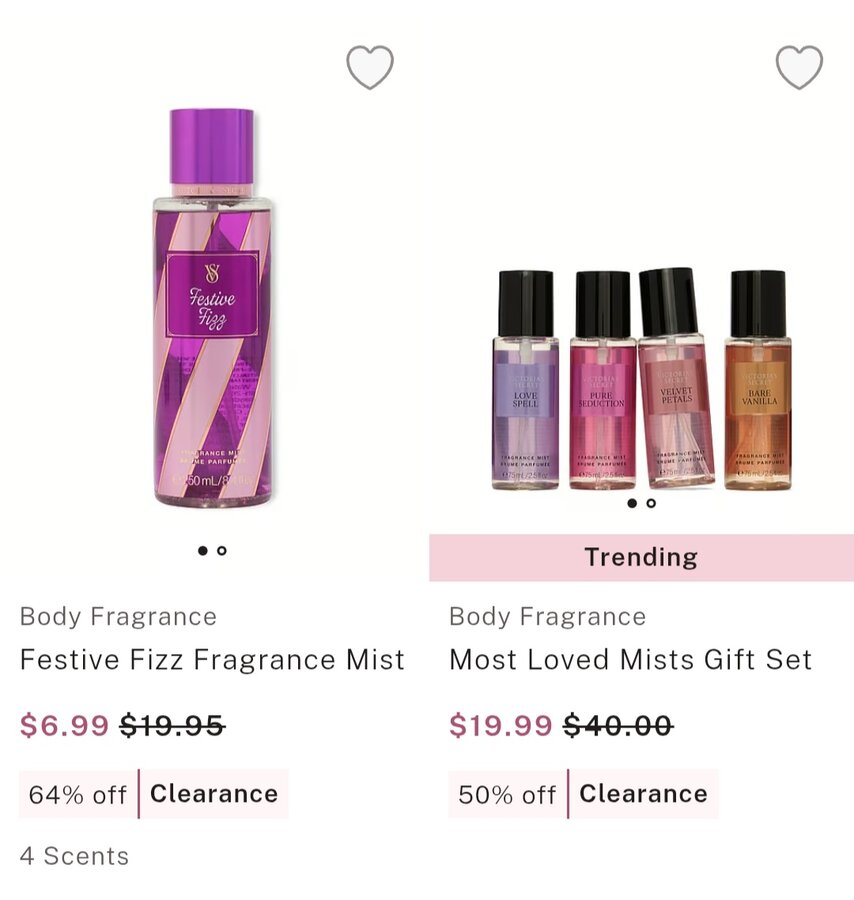
Task: Show second image dot for Festive Fizz
Action: tap(222, 550)
